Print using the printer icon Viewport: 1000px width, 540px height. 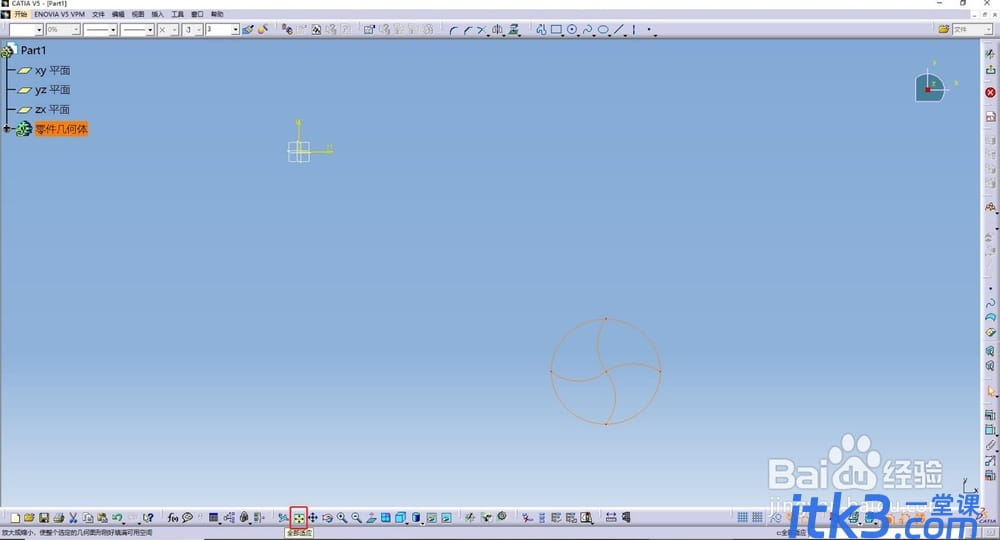pyautogui.click(x=59, y=518)
